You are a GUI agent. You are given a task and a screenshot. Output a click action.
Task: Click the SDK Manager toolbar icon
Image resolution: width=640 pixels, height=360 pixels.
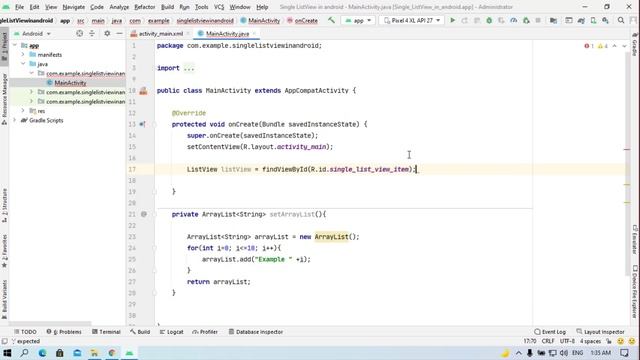(605, 20)
